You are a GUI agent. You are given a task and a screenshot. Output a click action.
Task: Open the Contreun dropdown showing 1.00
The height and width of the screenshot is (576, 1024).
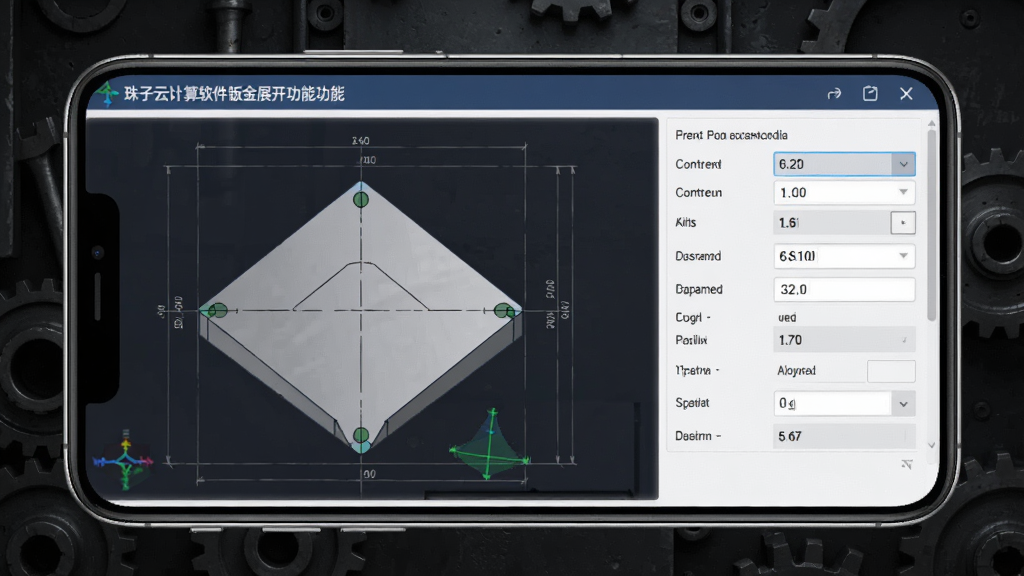point(844,193)
